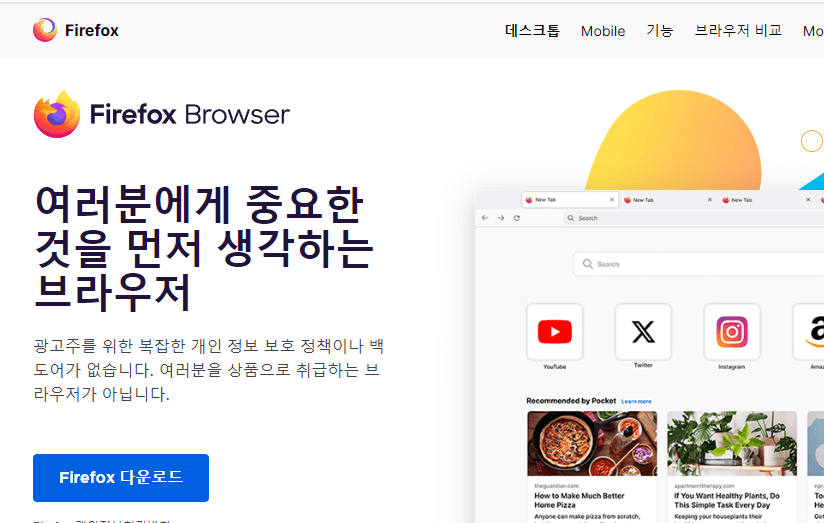Open the 기능 menu item
The image size is (824, 523).
(x=660, y=30)
